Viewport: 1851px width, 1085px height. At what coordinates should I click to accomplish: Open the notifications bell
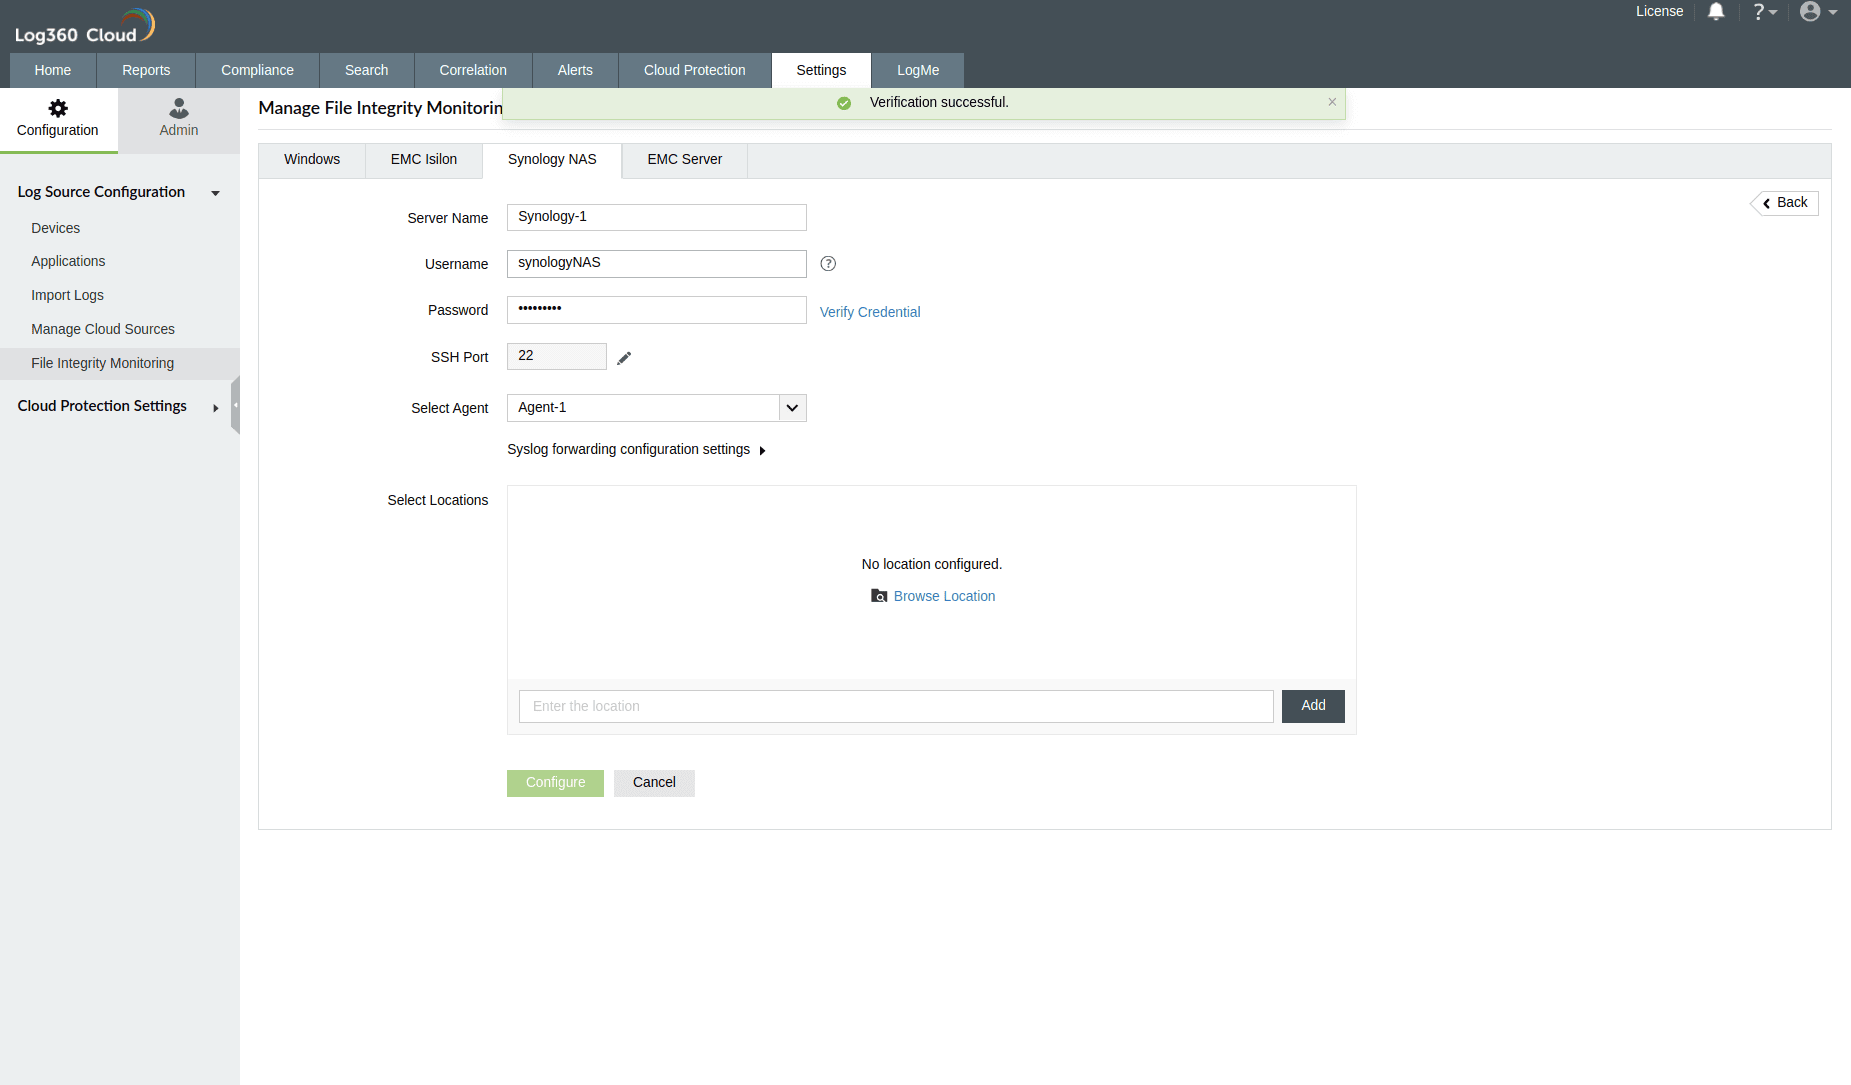point(1716,12)
